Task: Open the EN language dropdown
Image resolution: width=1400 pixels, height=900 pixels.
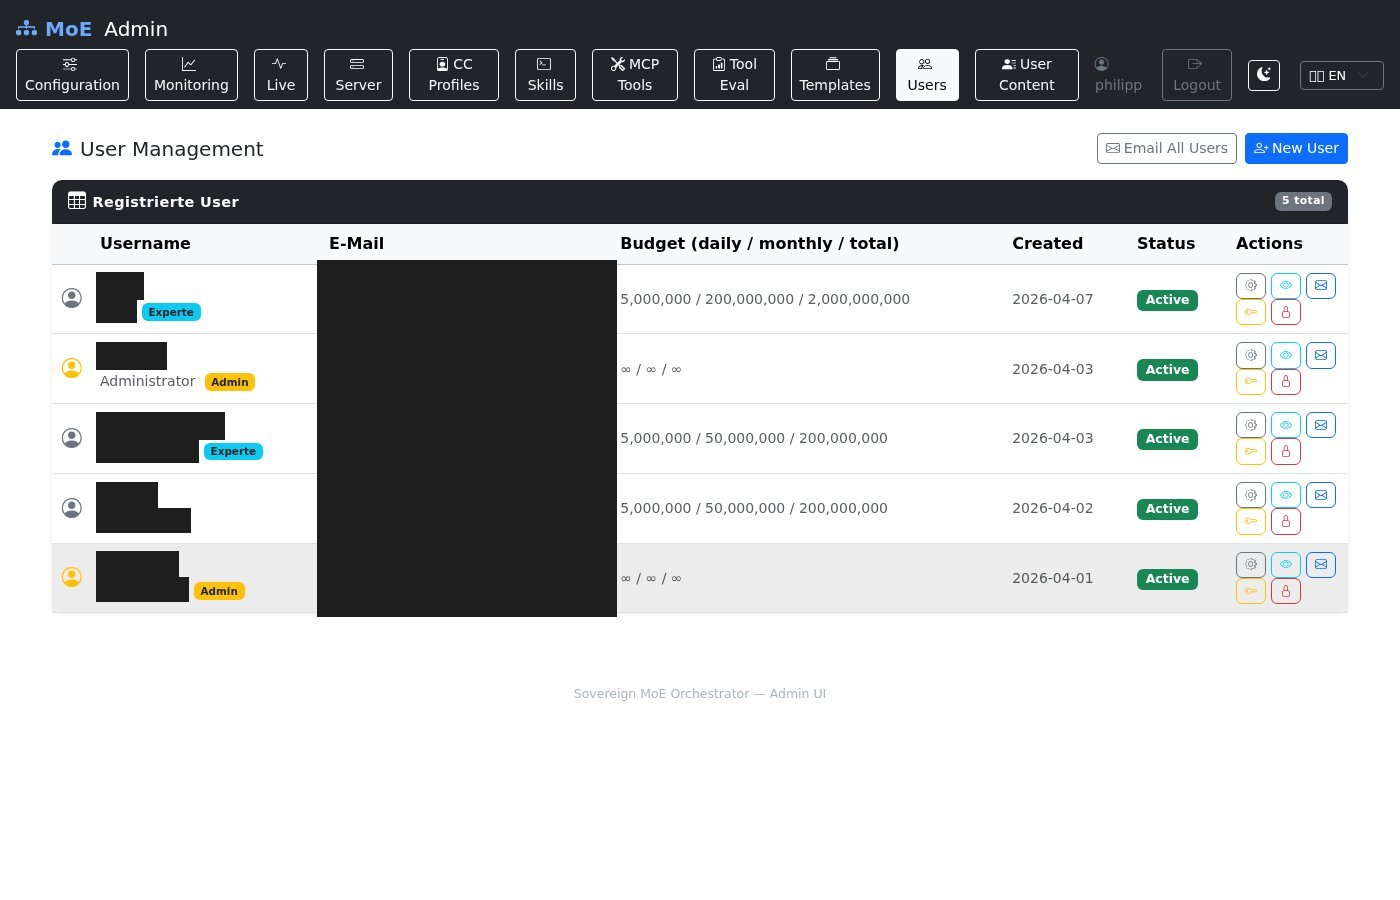Action: 1341,75
